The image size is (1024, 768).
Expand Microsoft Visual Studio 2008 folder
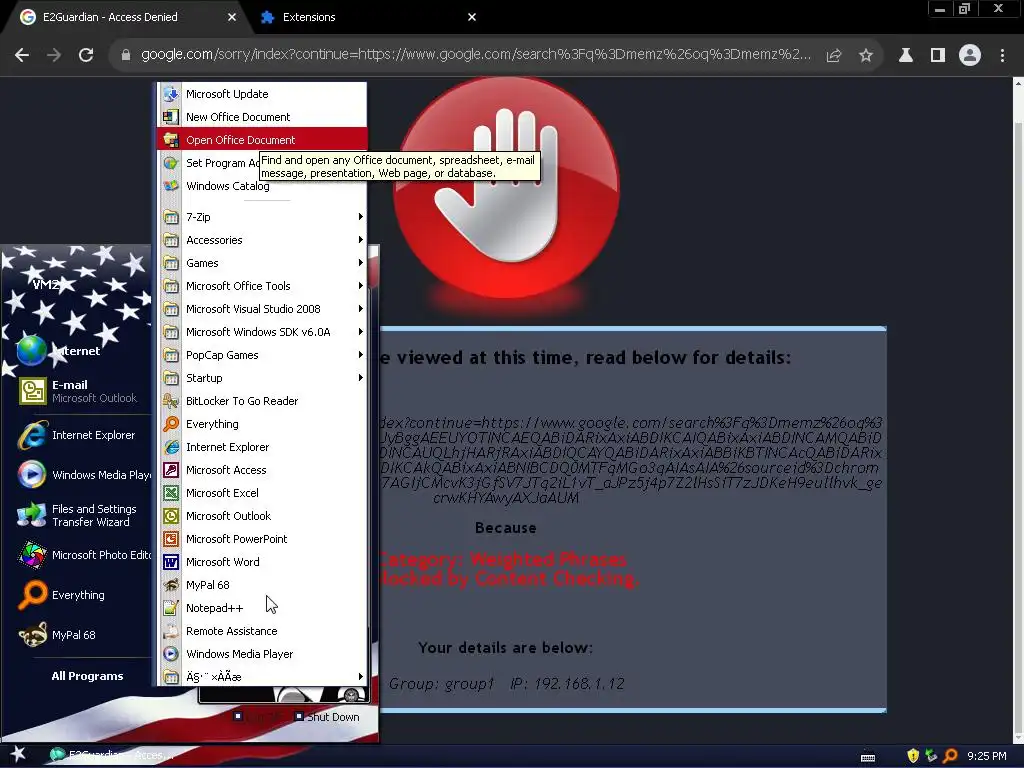261,309
